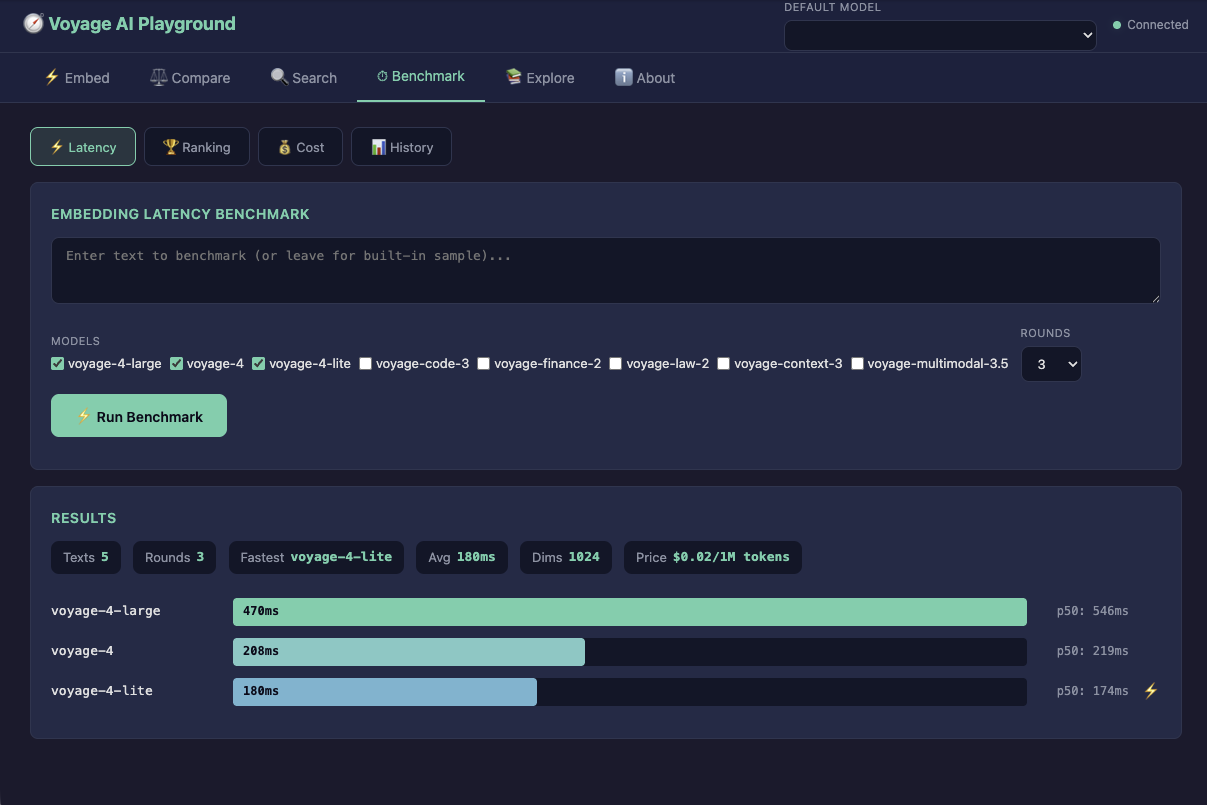1207x805 pixels.
Task: Show the History sub-tab
Action: point(401,147)
